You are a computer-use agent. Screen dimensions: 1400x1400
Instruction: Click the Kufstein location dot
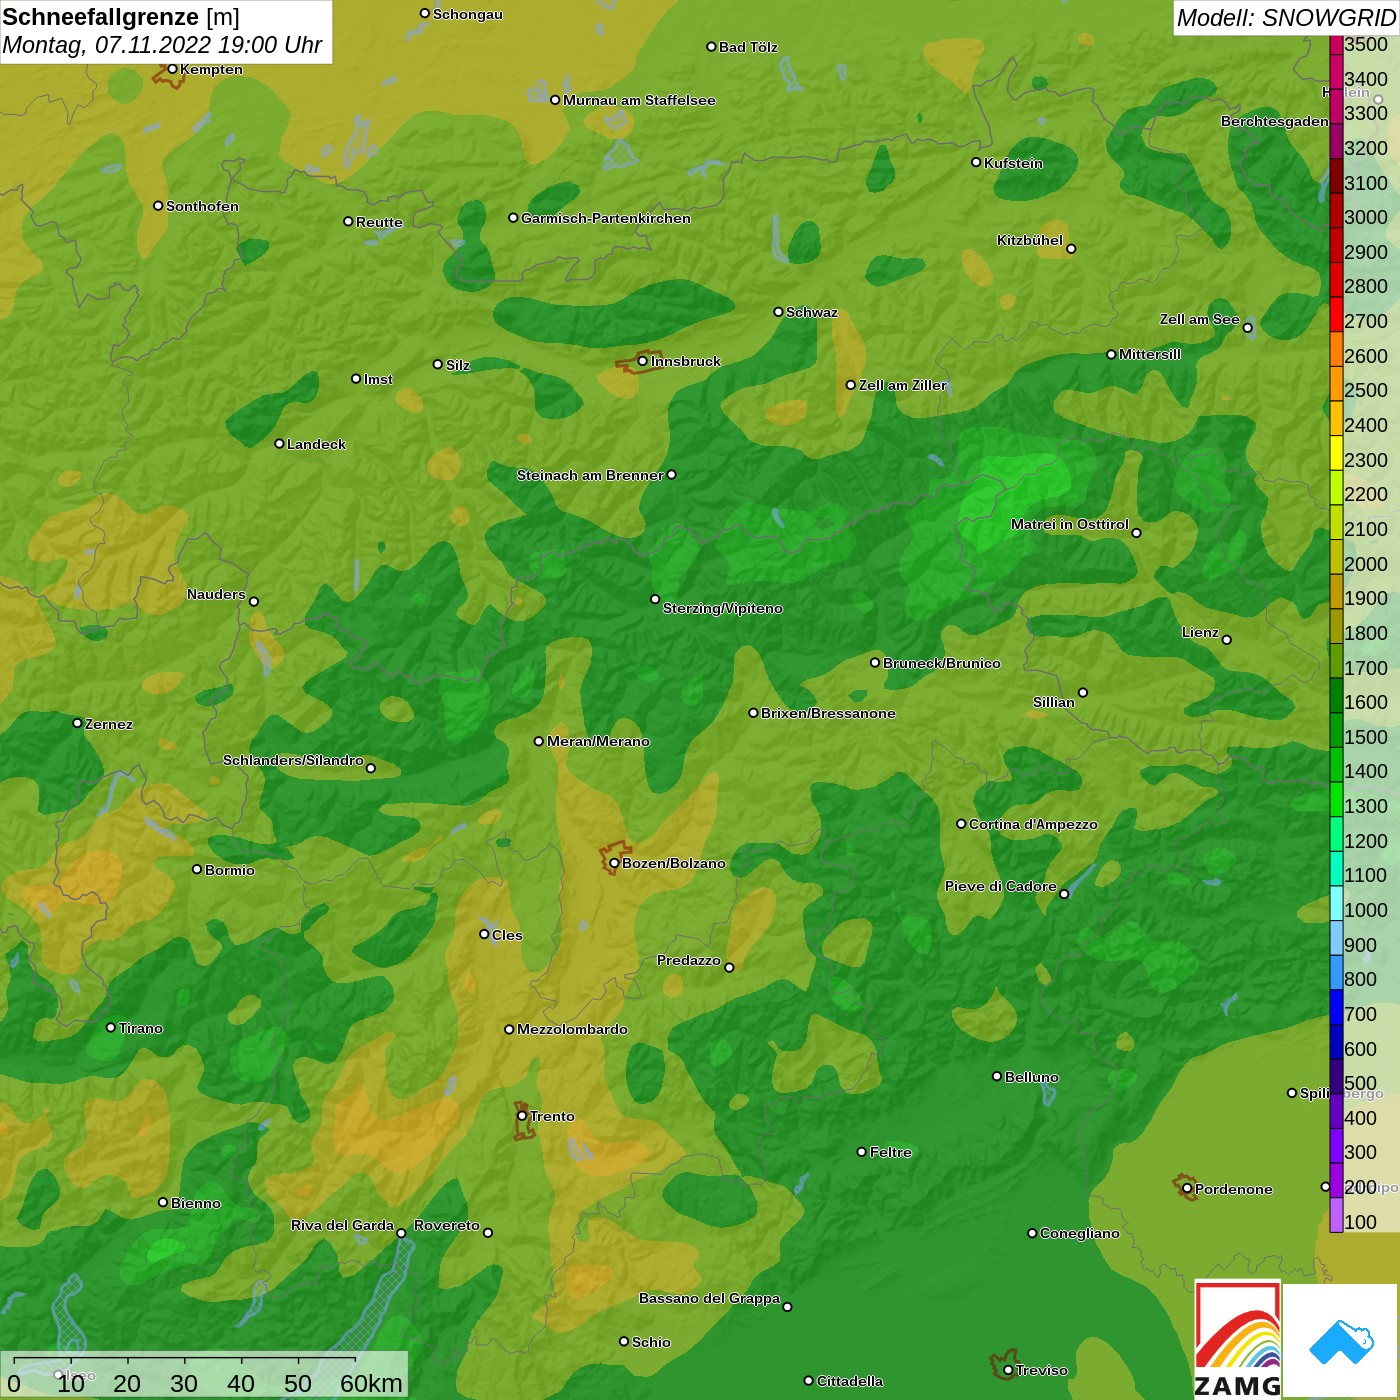pyautogui.click(x=976, y=162)
